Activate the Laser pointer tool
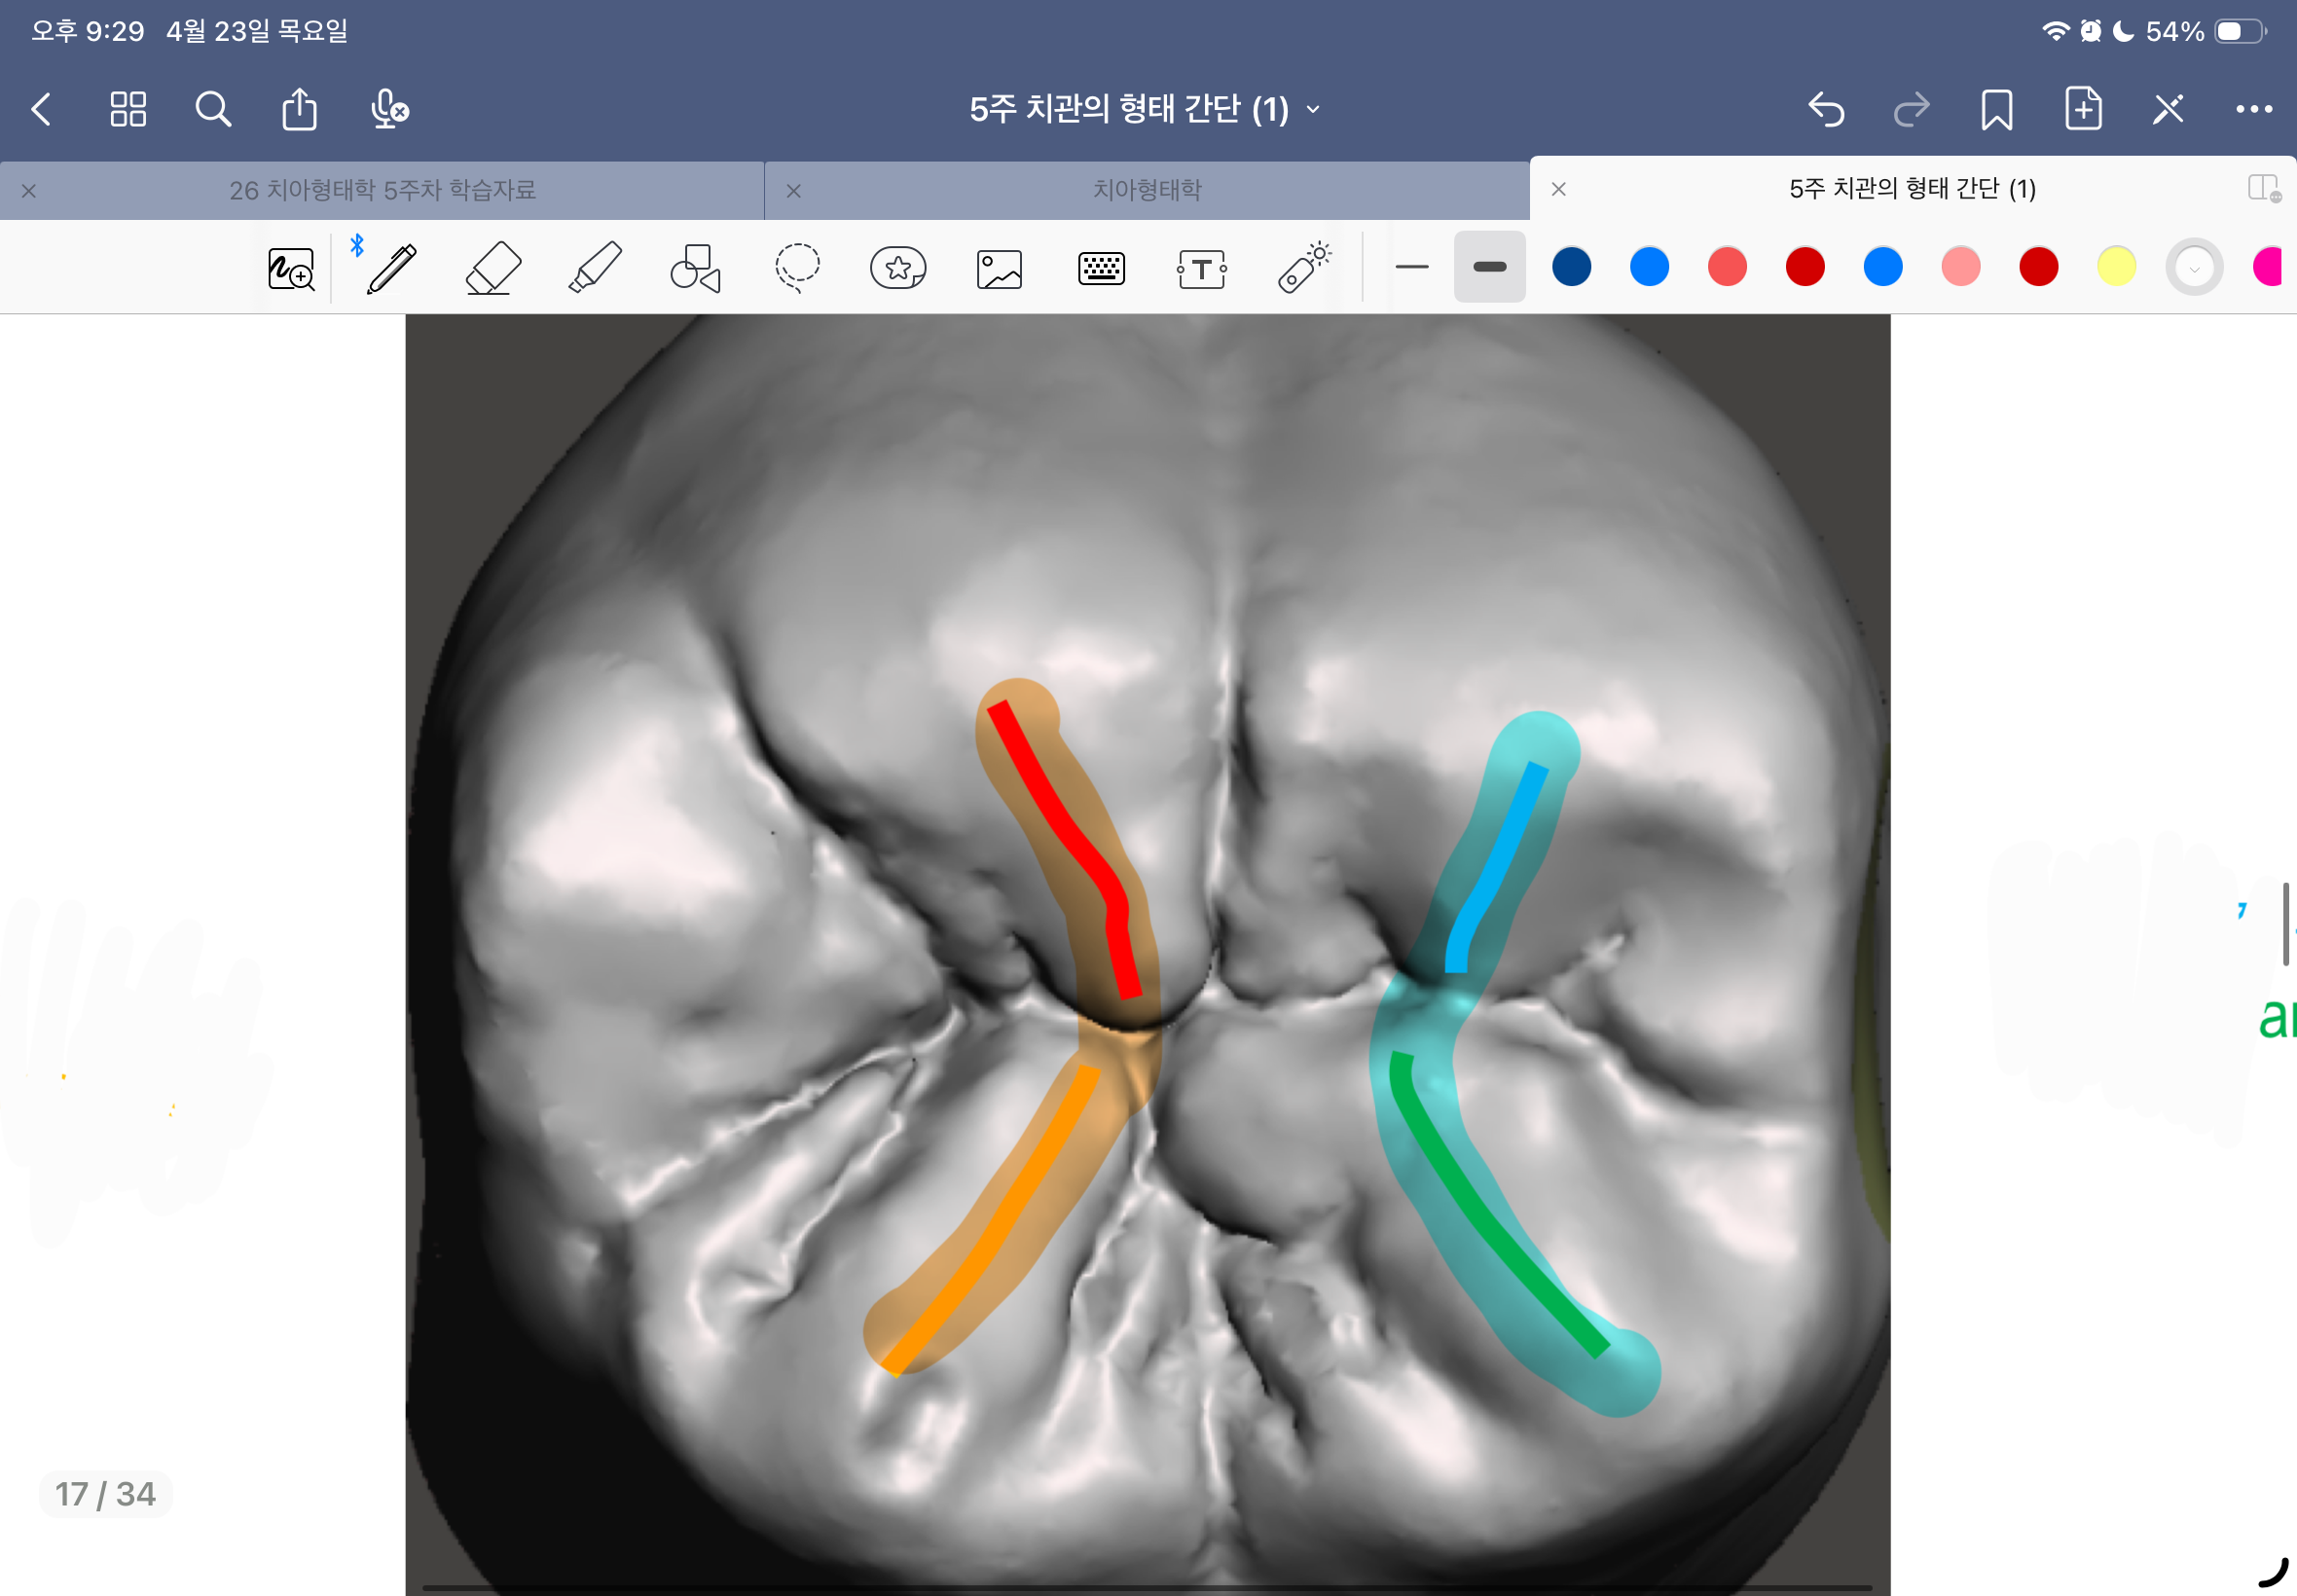Image resolution: width=2297 pixels, height=1596 pixels. click(x=1303, y=268)
